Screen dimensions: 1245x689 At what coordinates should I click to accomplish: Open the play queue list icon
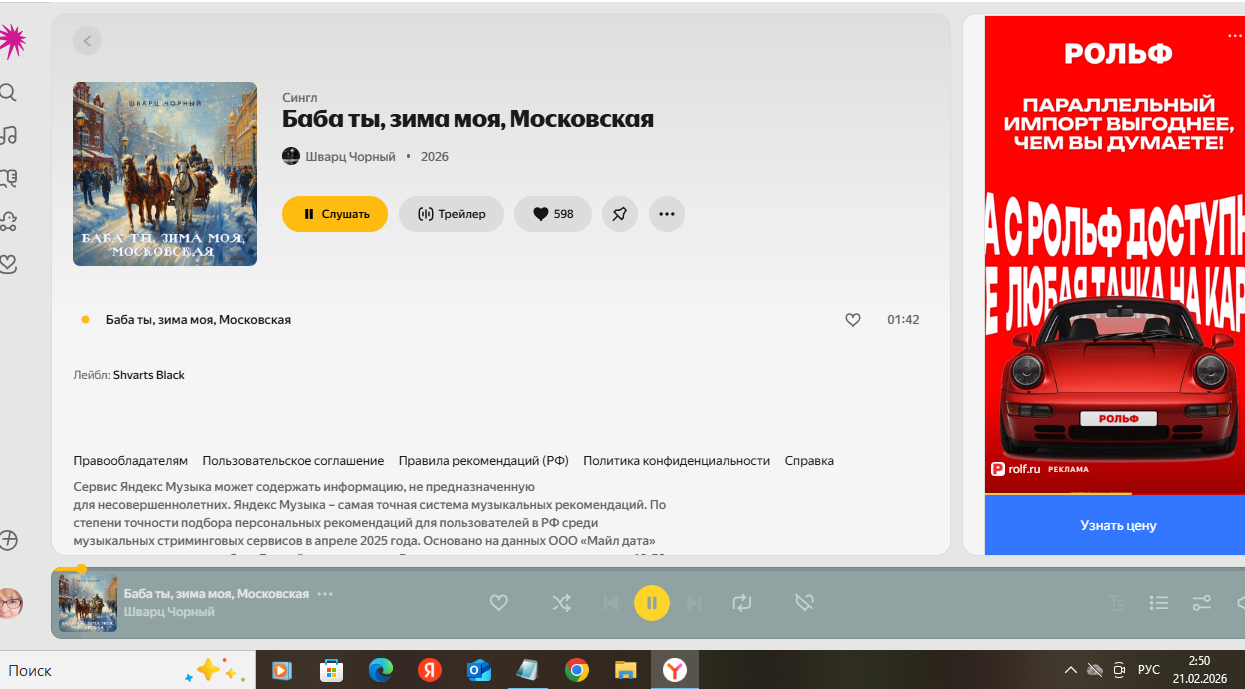coord(1159,603)
